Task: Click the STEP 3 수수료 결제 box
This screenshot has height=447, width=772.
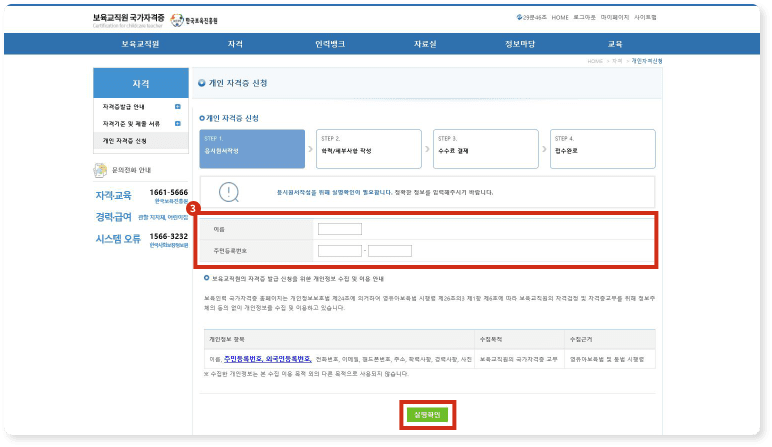Action: coord(485,149)
